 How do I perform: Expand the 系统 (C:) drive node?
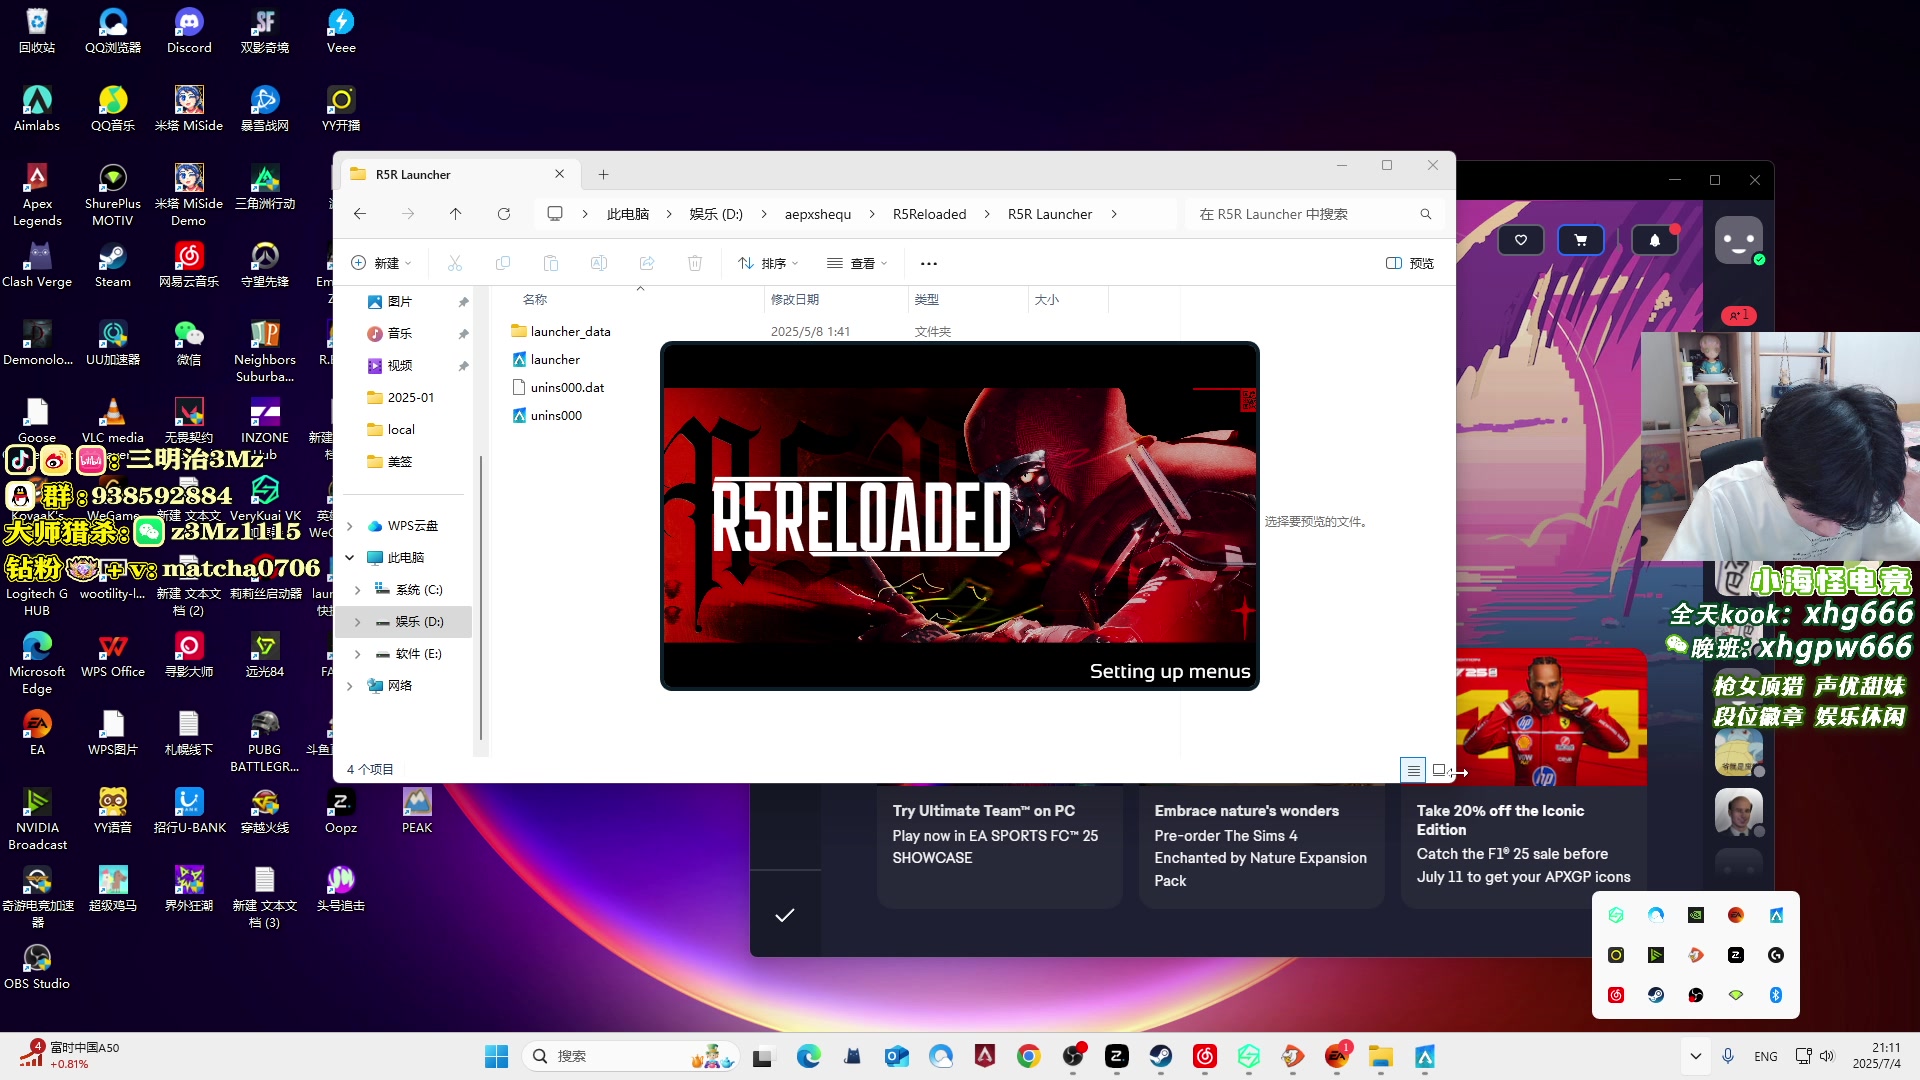[358, 590]
